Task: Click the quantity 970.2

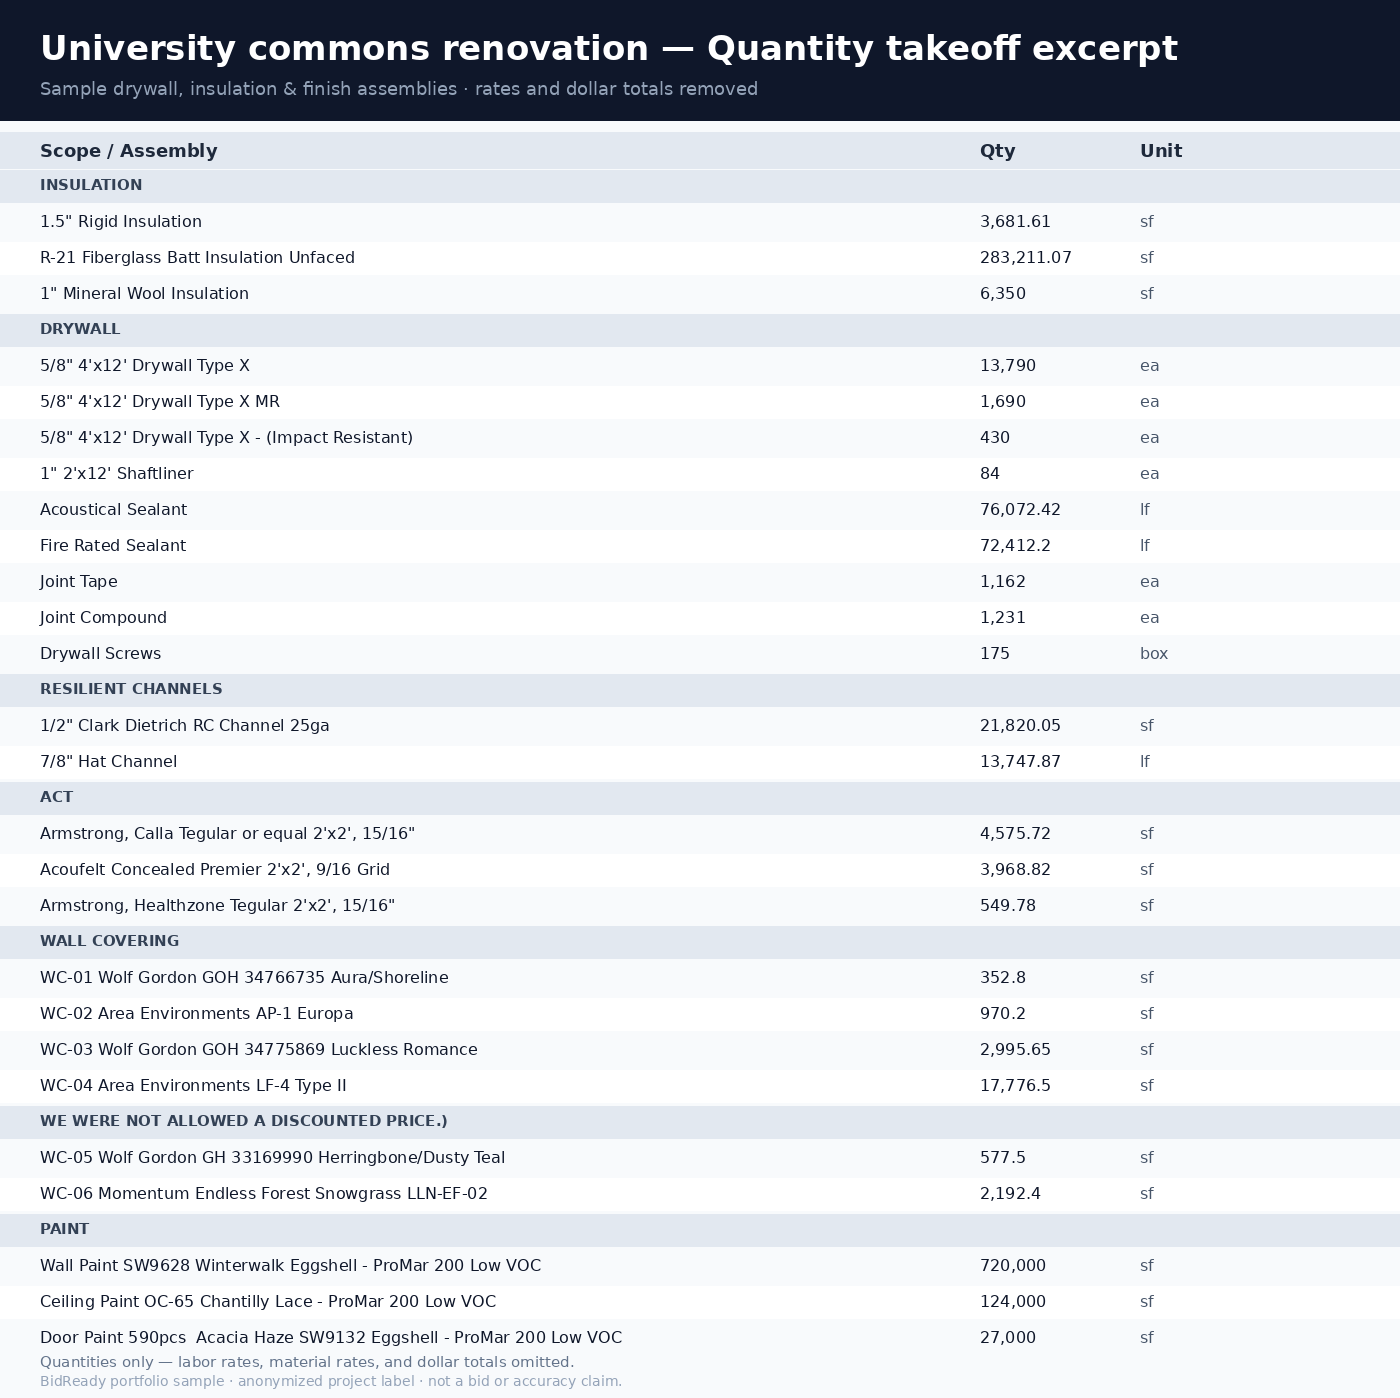Action: (x=1003, y=1014)
